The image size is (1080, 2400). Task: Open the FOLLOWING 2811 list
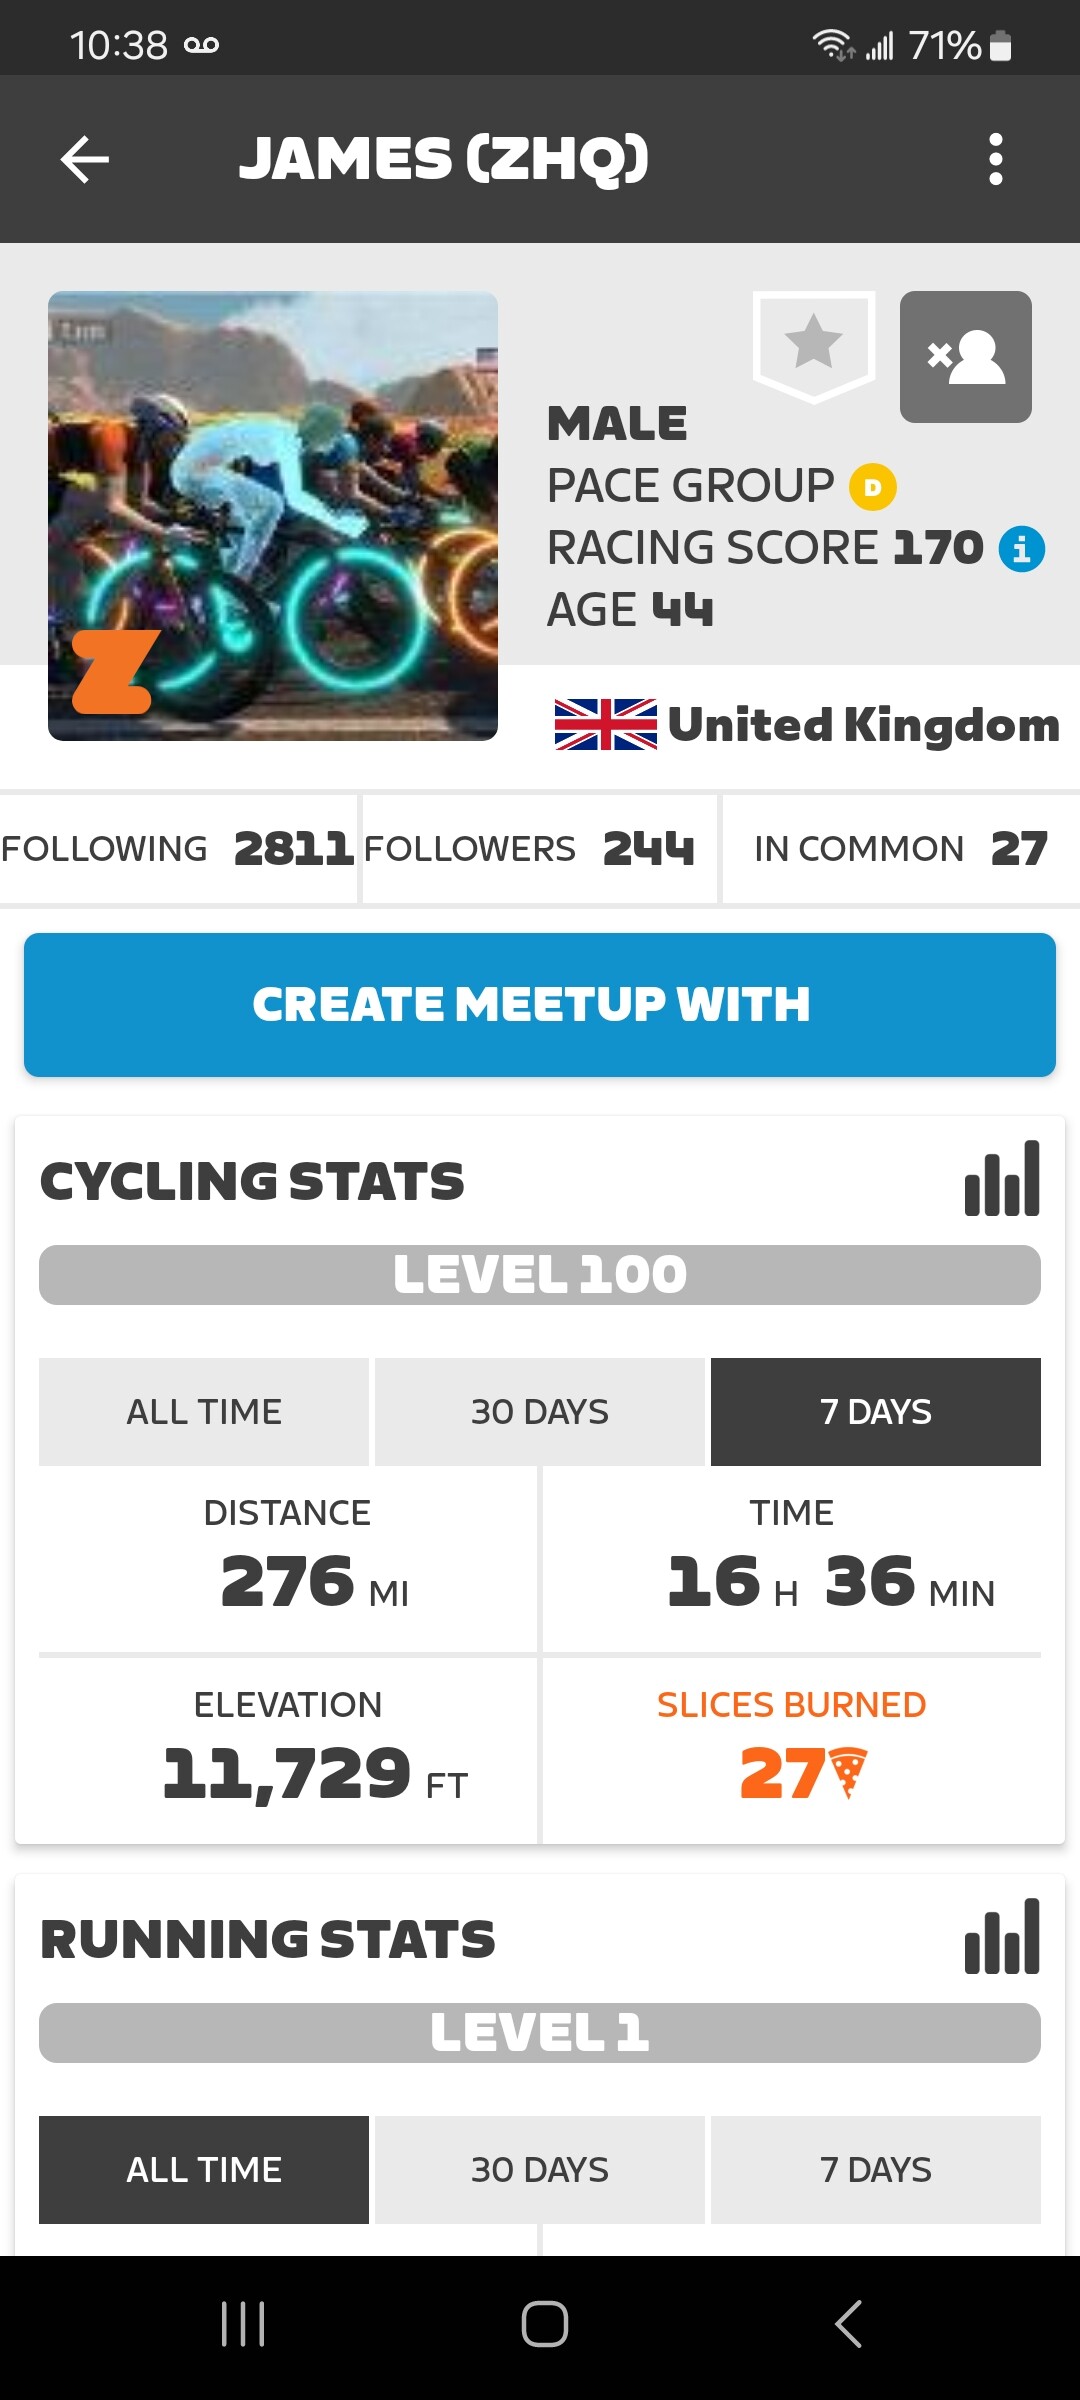pos(178,849)
